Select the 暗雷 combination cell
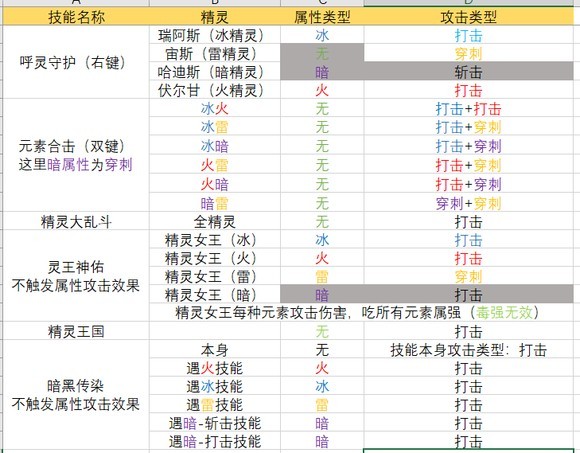Viewport: 580px width, 453px height. [215, 203]
